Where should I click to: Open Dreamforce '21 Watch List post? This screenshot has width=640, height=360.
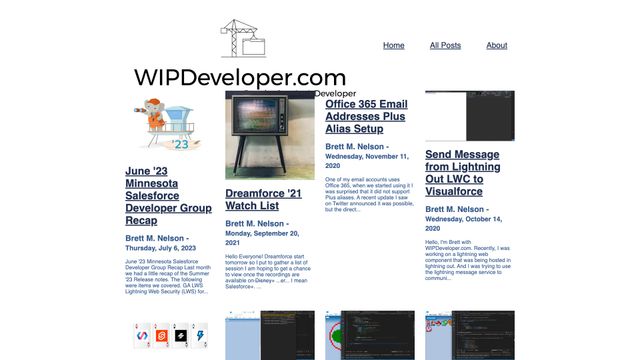point(263,200)
